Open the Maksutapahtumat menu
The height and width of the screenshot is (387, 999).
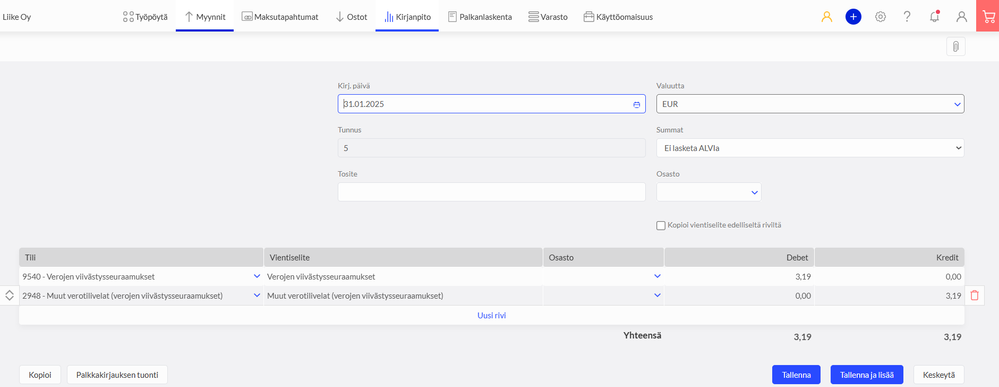click(x=280, y=17)
